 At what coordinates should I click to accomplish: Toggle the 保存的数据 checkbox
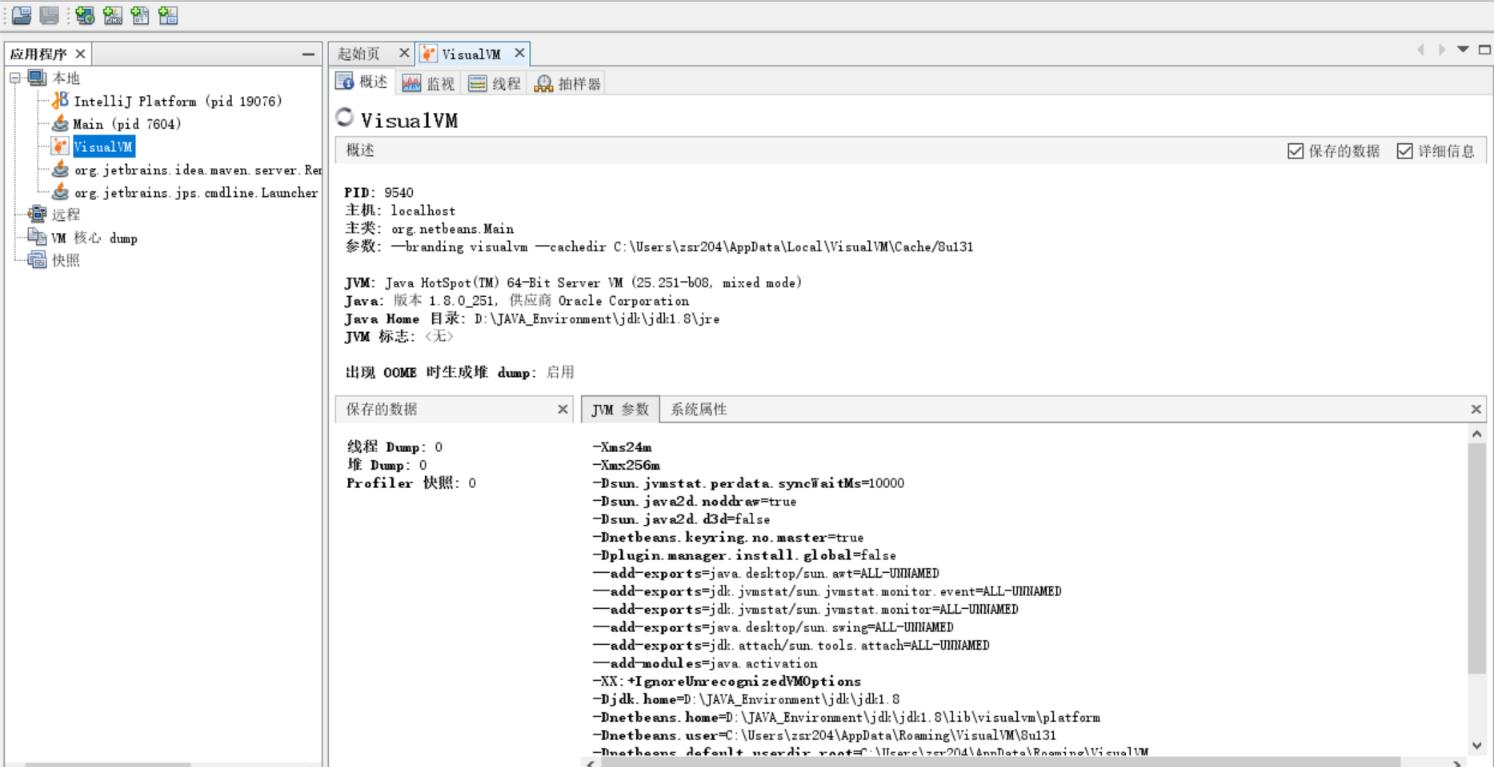(x=1296, y=151)
